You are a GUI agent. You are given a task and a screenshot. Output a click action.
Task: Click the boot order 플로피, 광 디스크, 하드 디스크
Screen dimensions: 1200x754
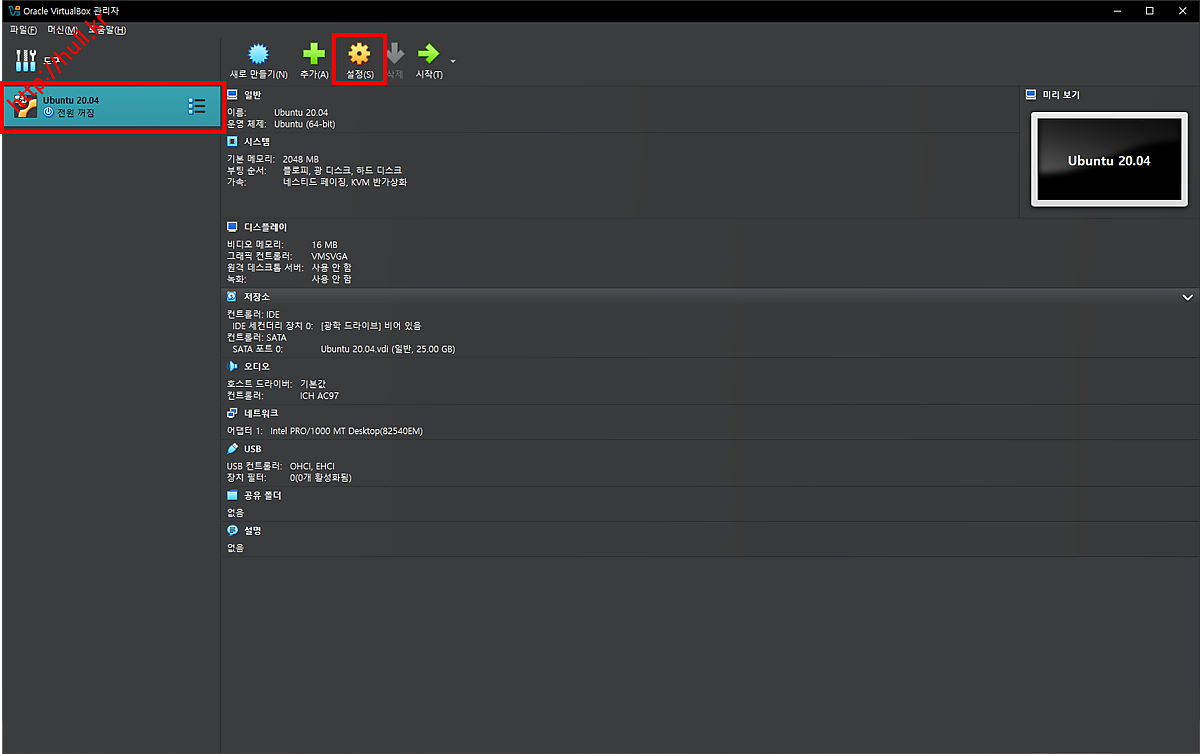coord(342,171)
